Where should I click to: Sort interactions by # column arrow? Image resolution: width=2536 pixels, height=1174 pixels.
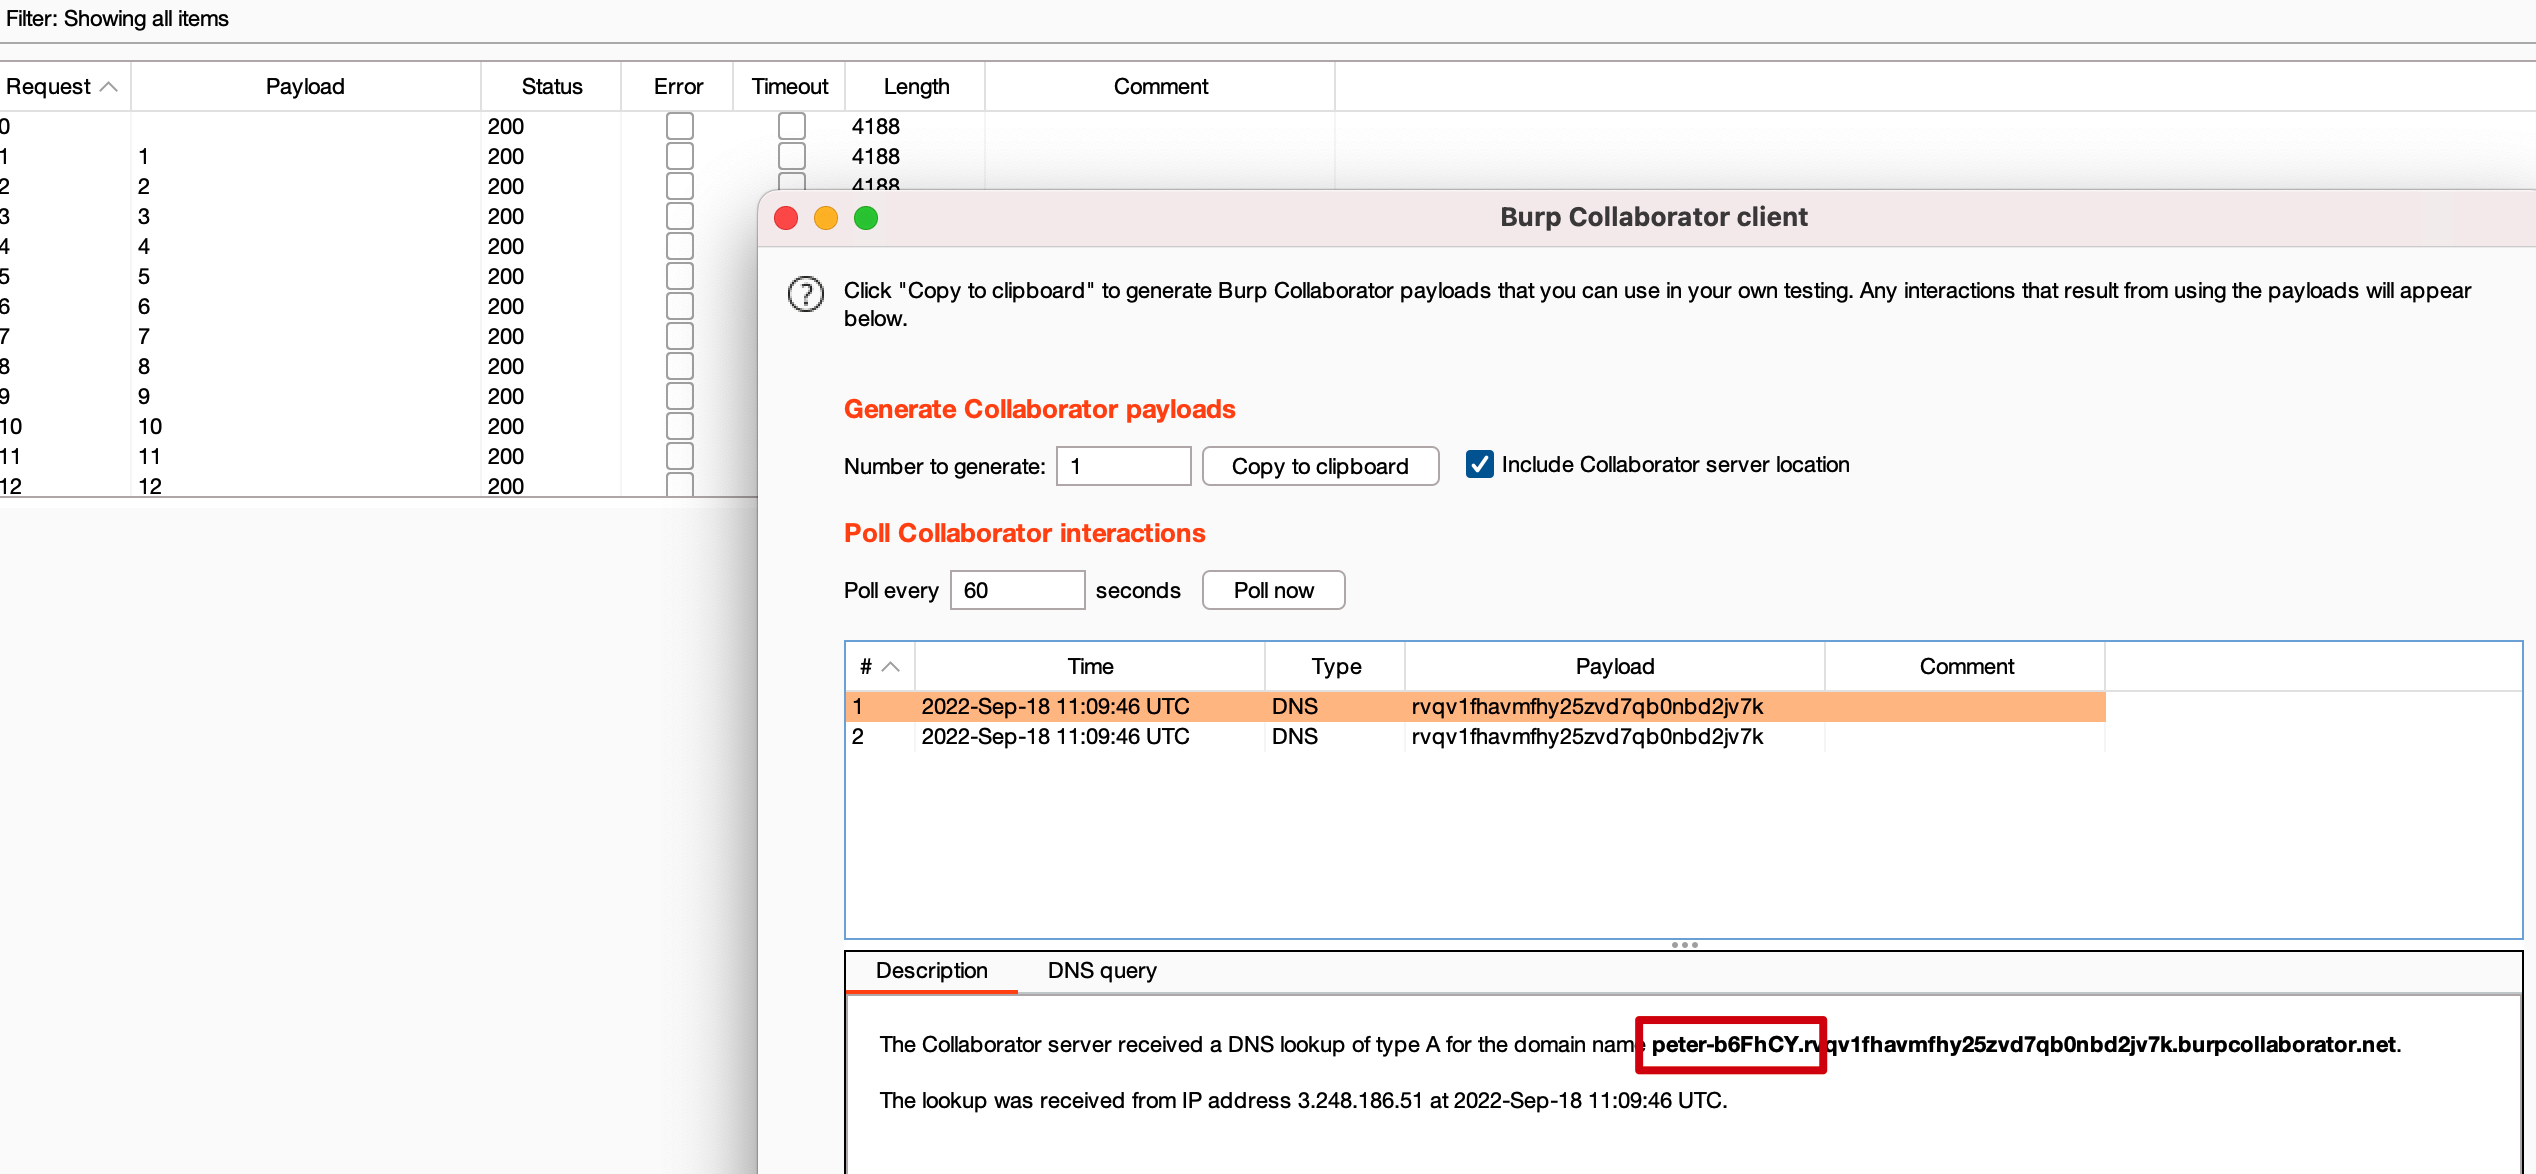(891, 667)
